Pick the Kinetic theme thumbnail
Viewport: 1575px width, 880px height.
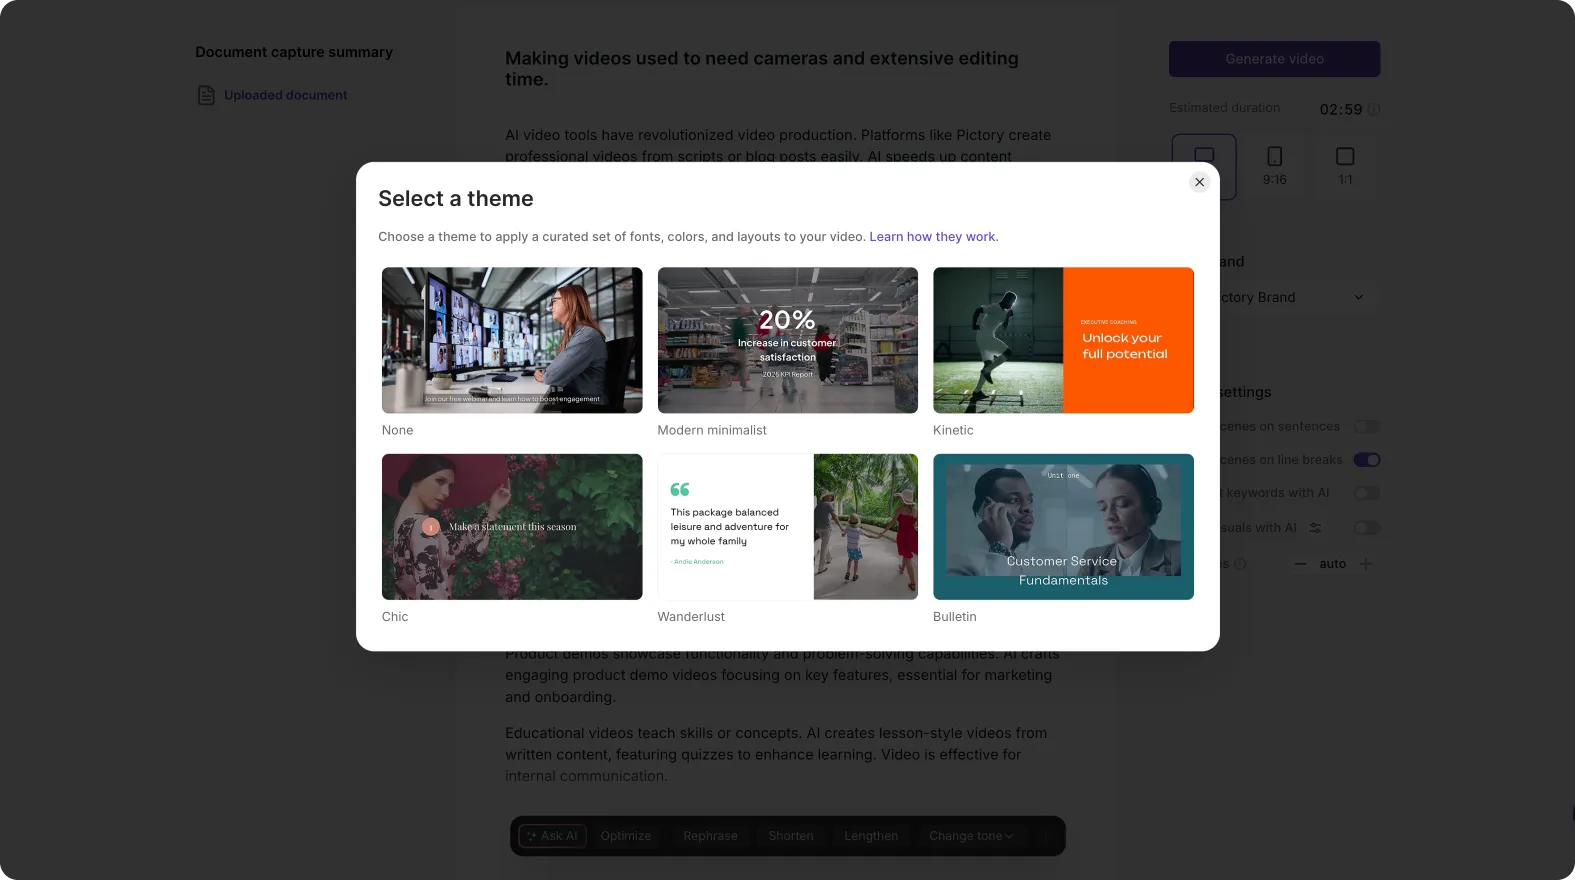click(1063, 340)
